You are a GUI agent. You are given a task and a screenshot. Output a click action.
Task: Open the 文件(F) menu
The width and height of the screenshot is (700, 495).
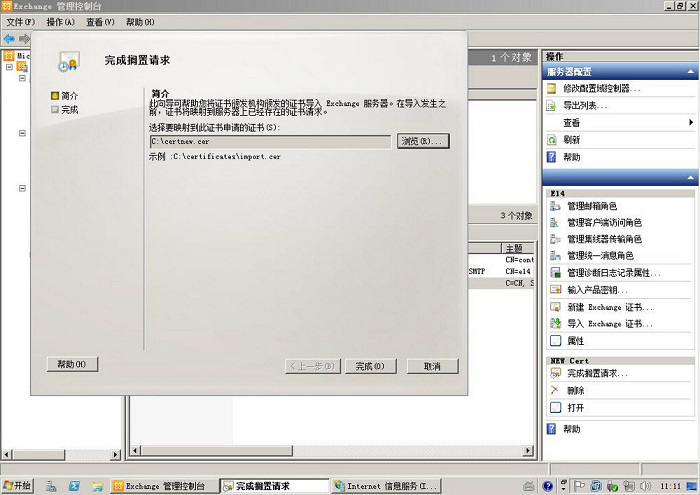click(x=20, y=22)
